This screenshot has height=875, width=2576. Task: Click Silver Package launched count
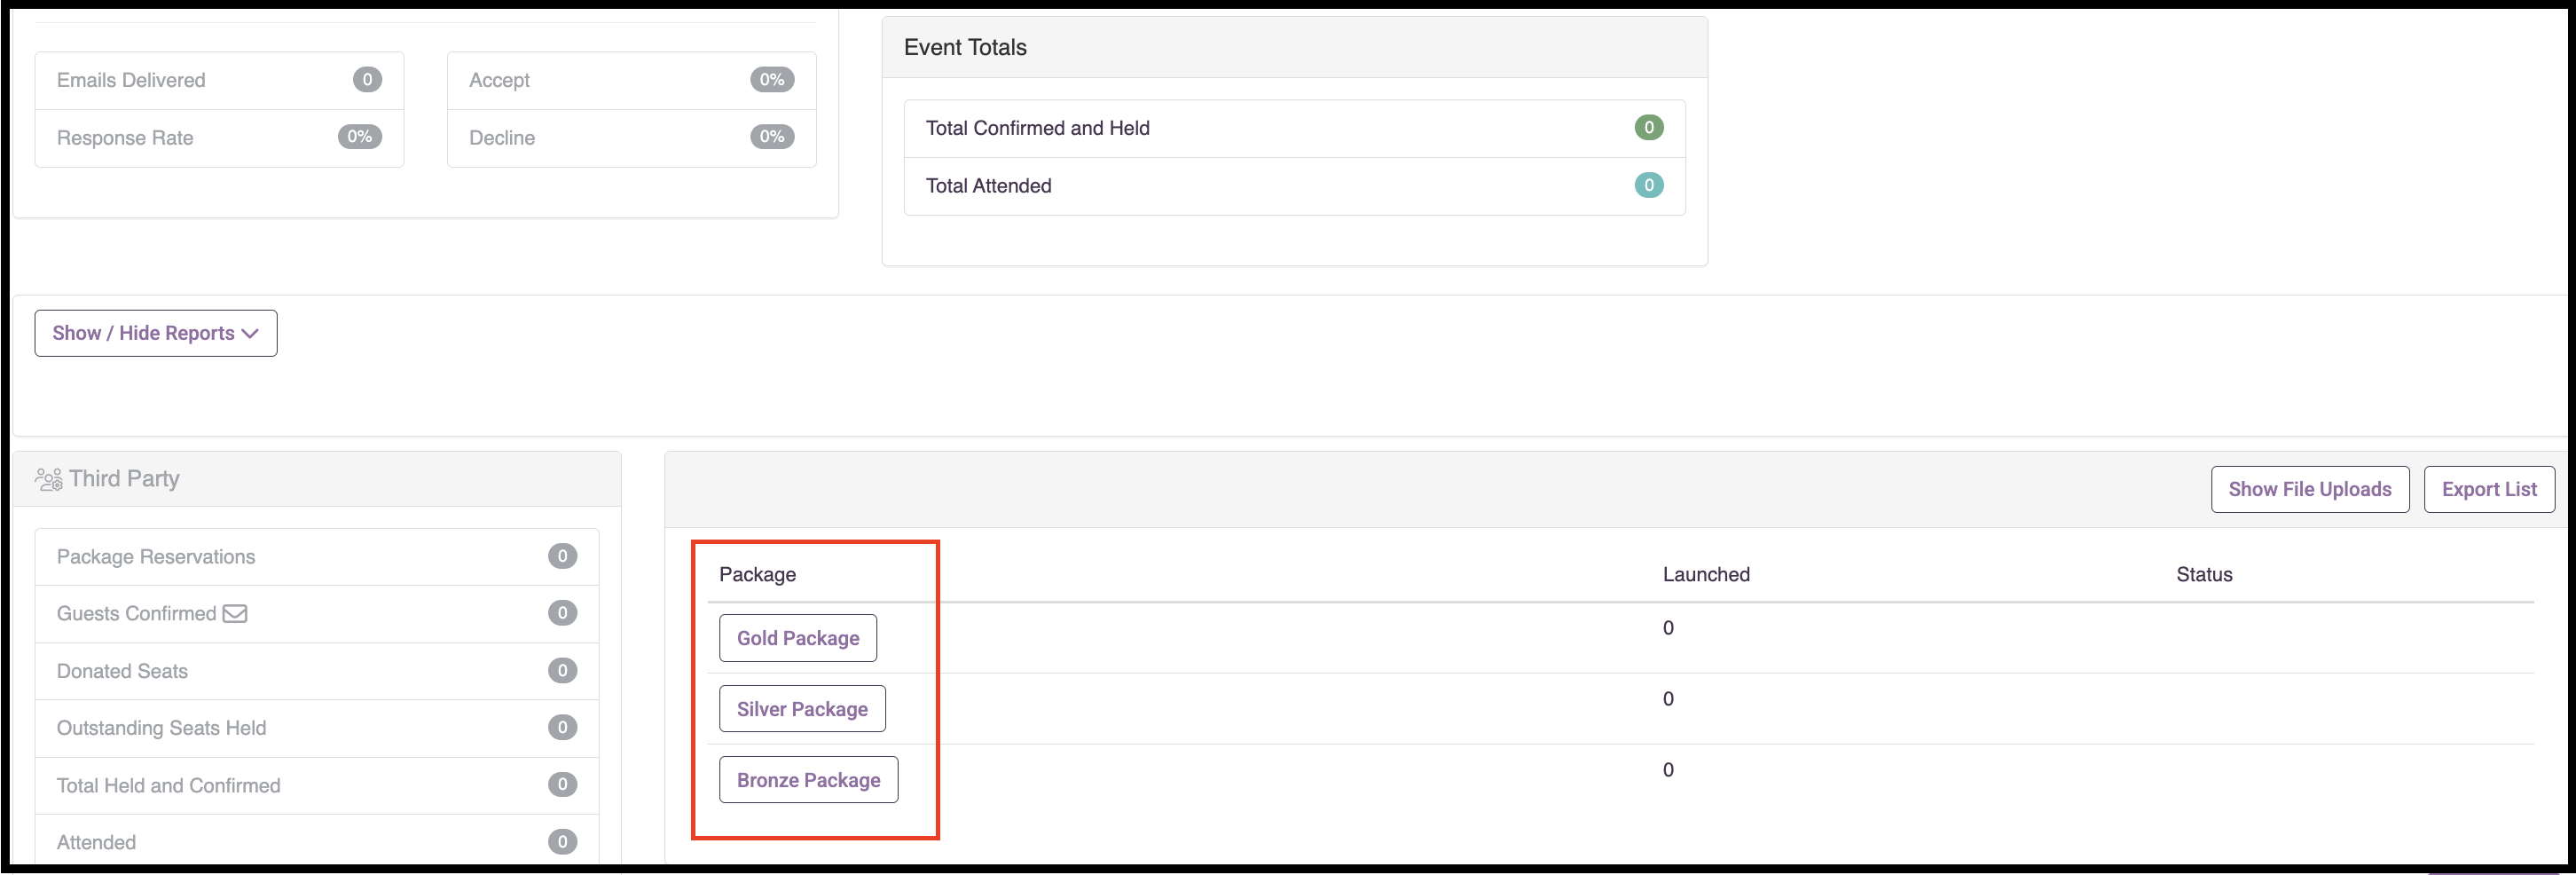point(1668,699)
